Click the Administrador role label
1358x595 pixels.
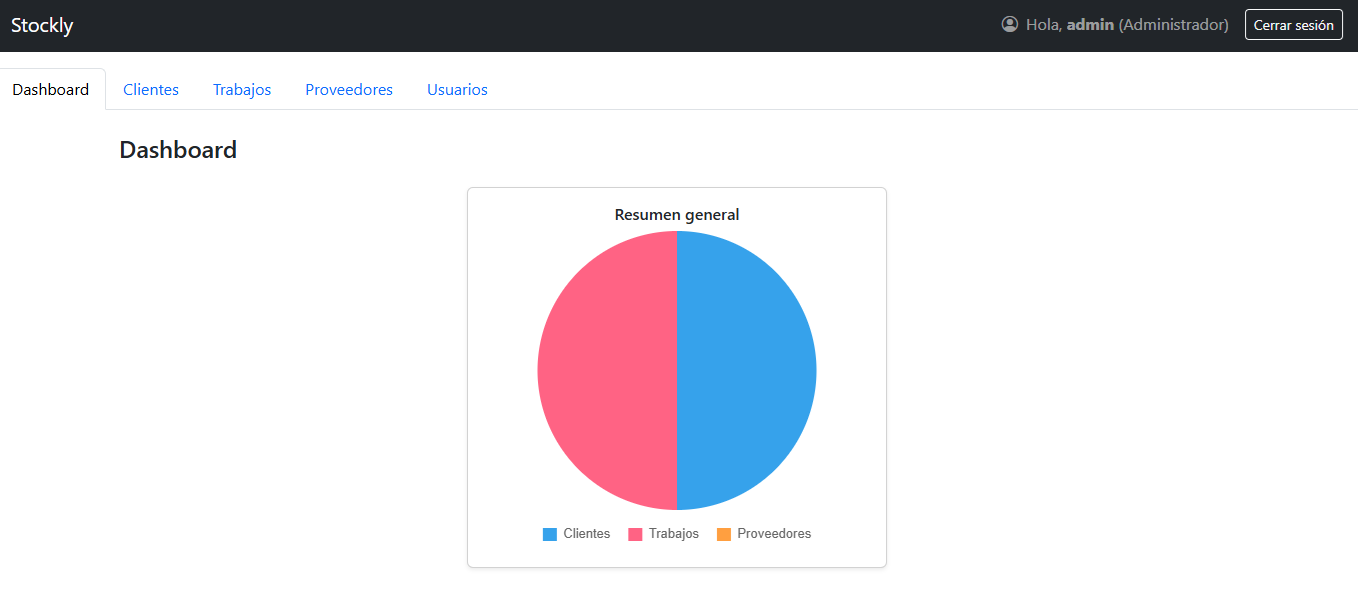point(1173,25)
